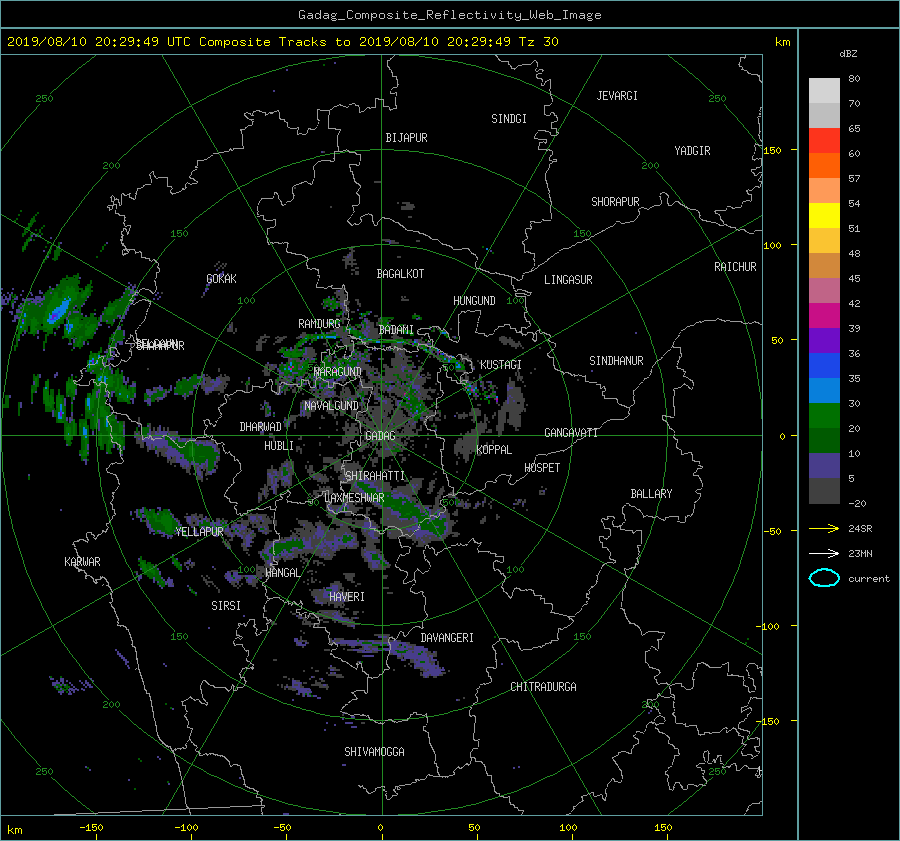Click the SINDGI city label
The width and height of the screenshot is (900, 841).
click(x=509, y=119)
